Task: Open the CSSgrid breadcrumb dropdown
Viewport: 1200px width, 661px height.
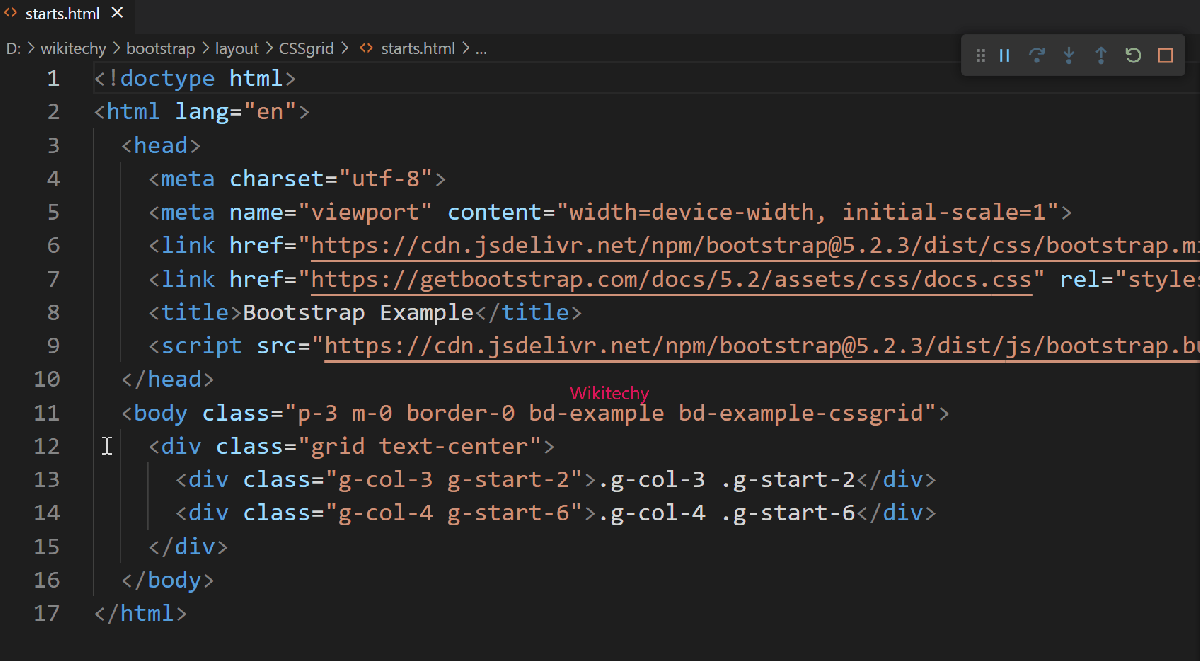Action: pyautogui.click(x=306, y=47)
